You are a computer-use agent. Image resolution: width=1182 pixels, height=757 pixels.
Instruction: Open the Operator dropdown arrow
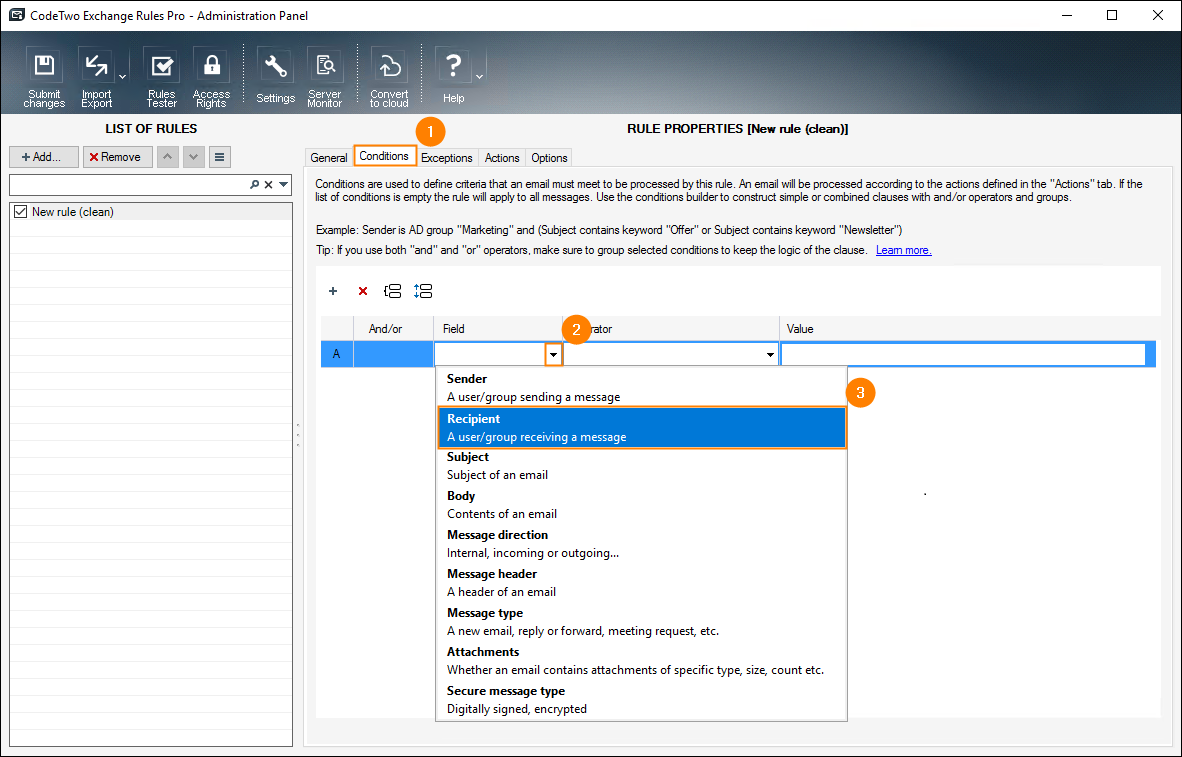click(x=770, y=354)
